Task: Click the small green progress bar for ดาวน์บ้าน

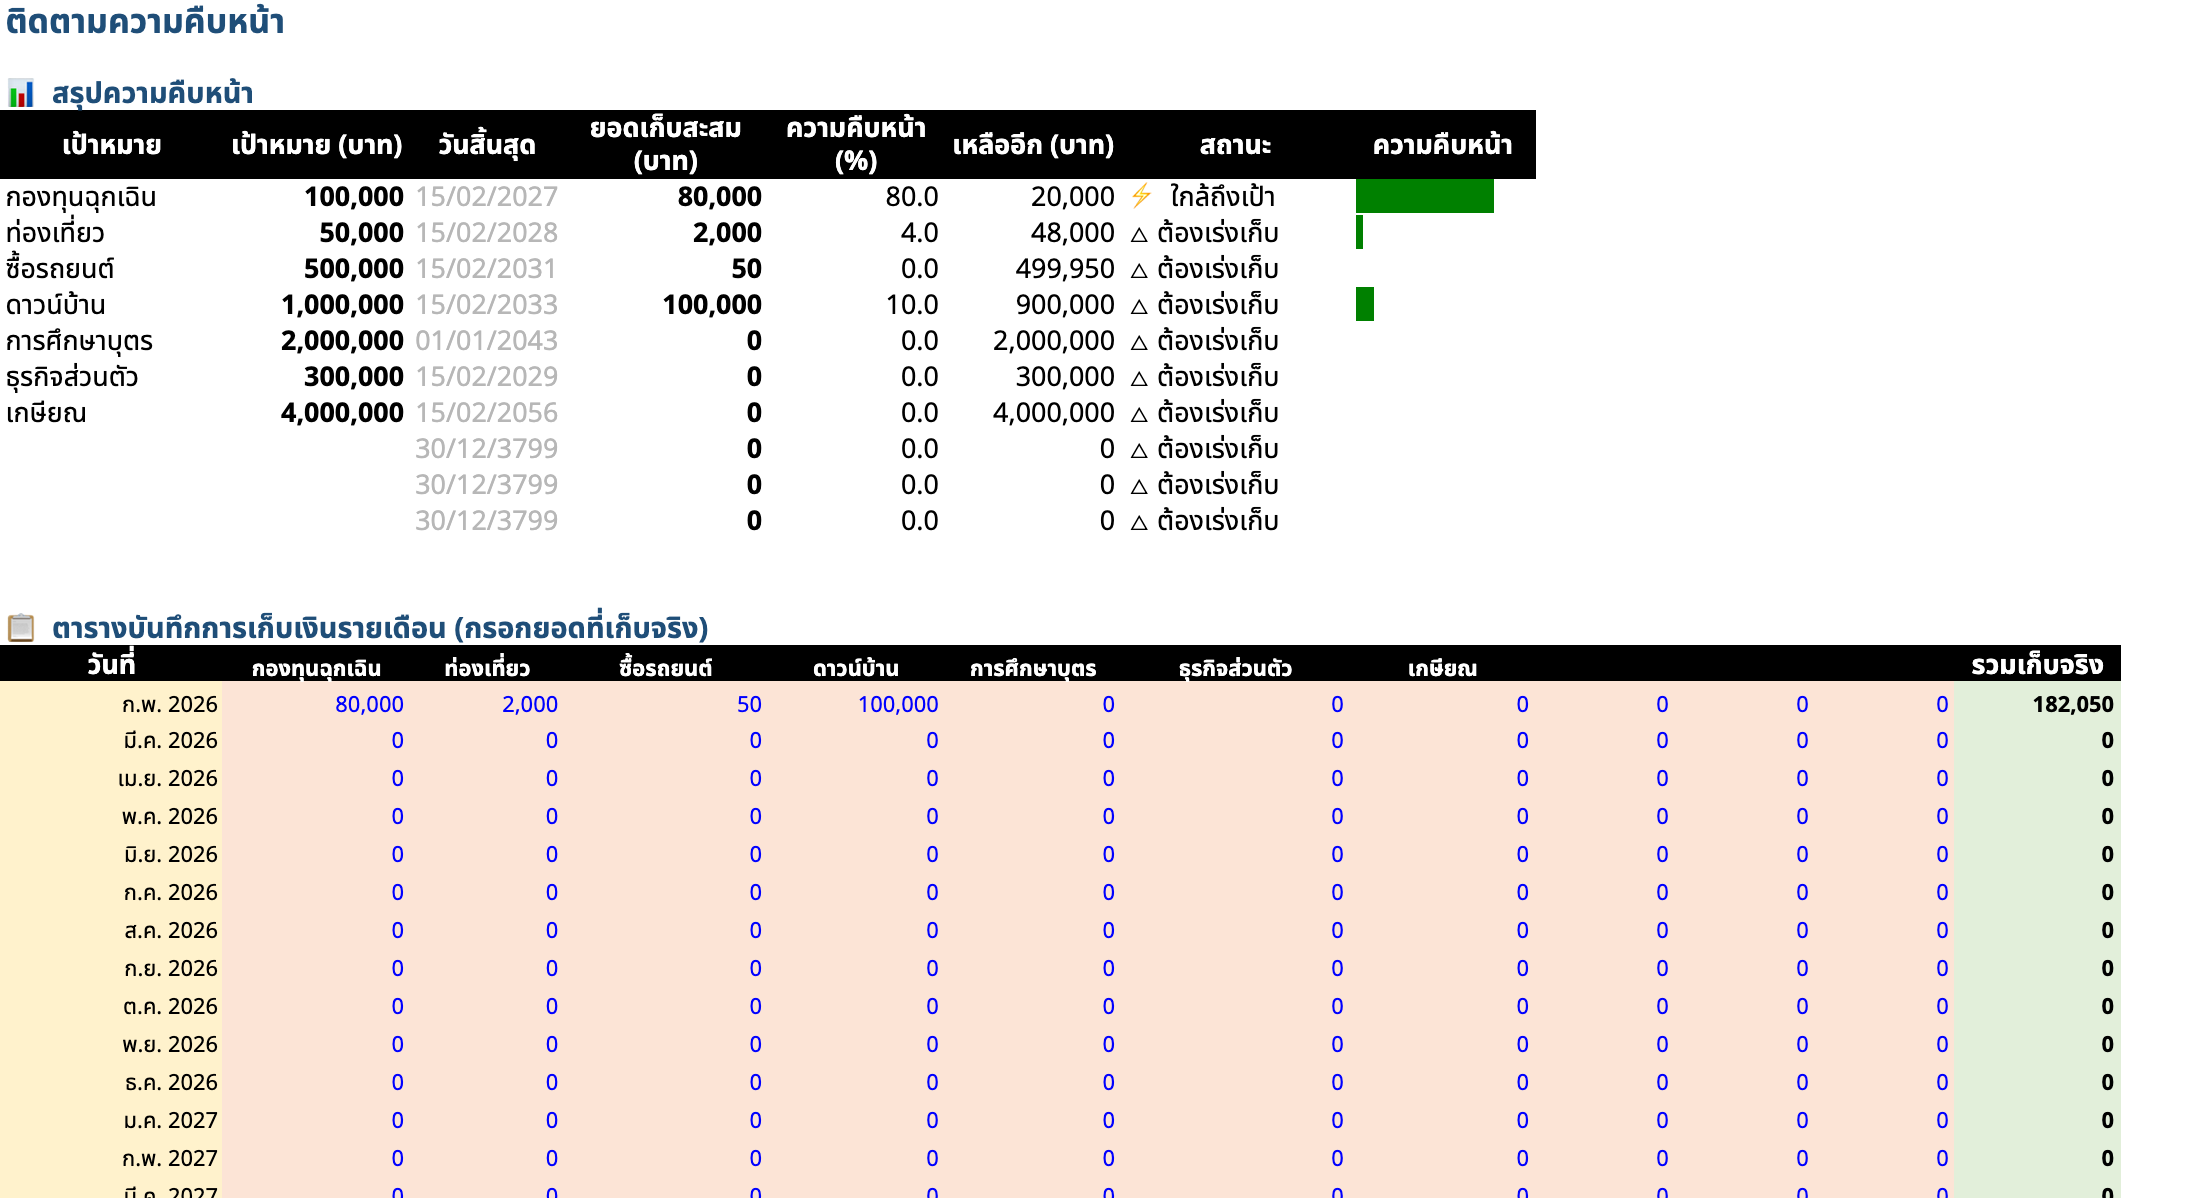Action: point(1364,304)
